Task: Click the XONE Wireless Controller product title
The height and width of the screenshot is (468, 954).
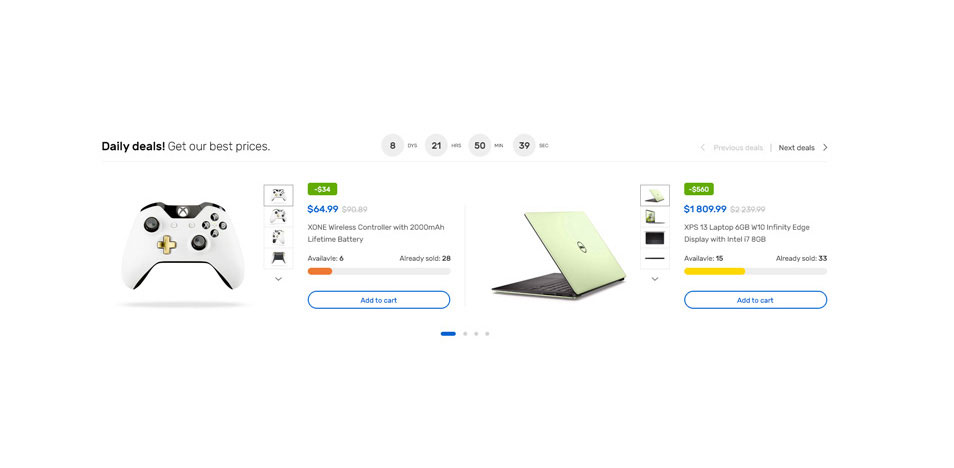Action: (x=376, y=233)
